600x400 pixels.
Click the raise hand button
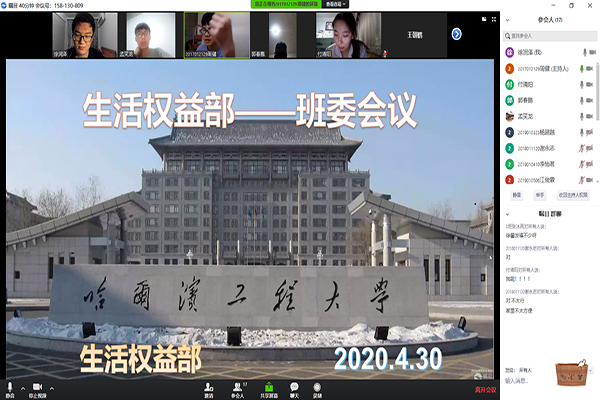click(x=539, y=195)
